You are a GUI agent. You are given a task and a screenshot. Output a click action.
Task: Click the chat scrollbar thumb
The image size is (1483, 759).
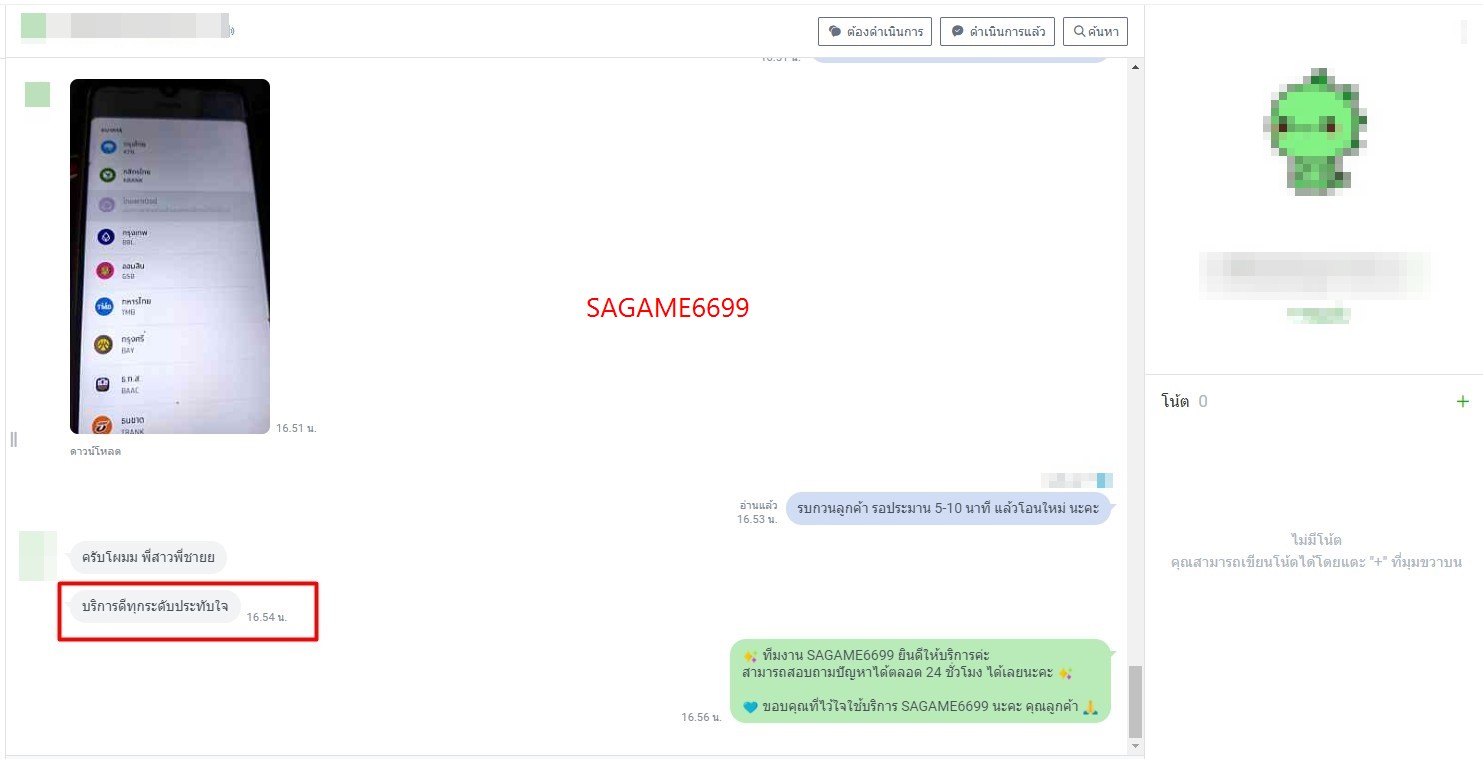1134,701
